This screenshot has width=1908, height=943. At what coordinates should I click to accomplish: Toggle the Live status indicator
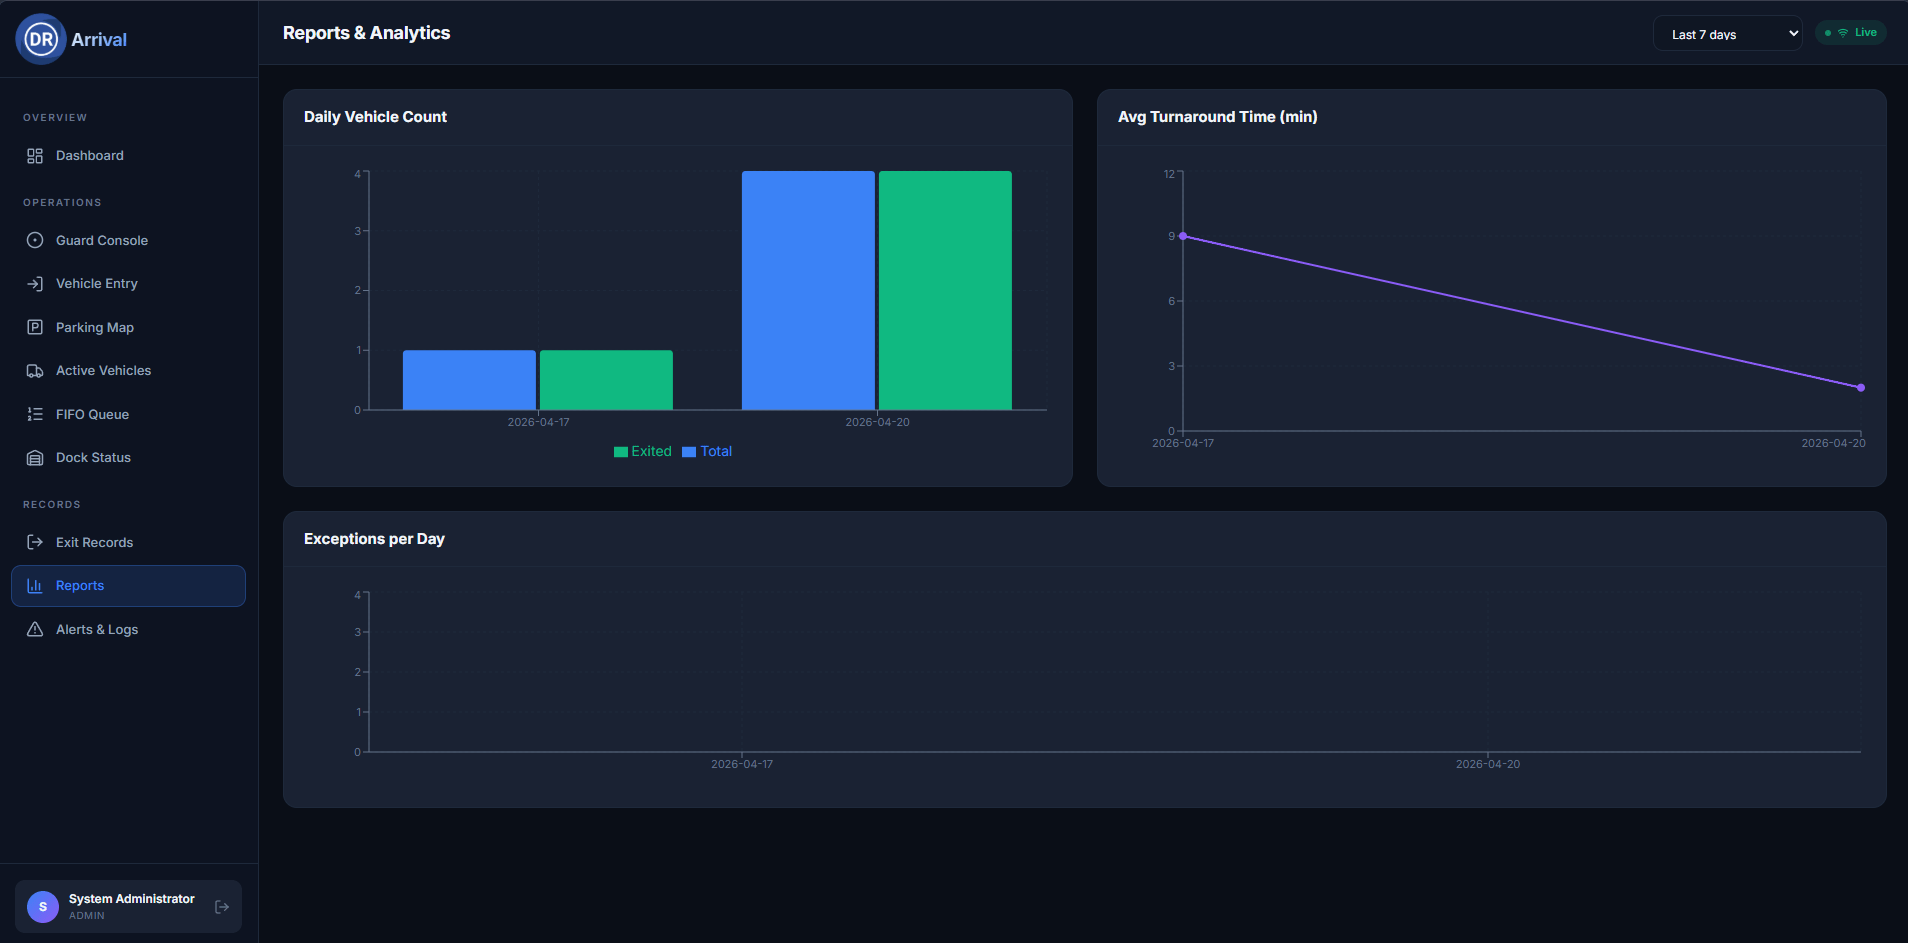[x=1851, y=31]
